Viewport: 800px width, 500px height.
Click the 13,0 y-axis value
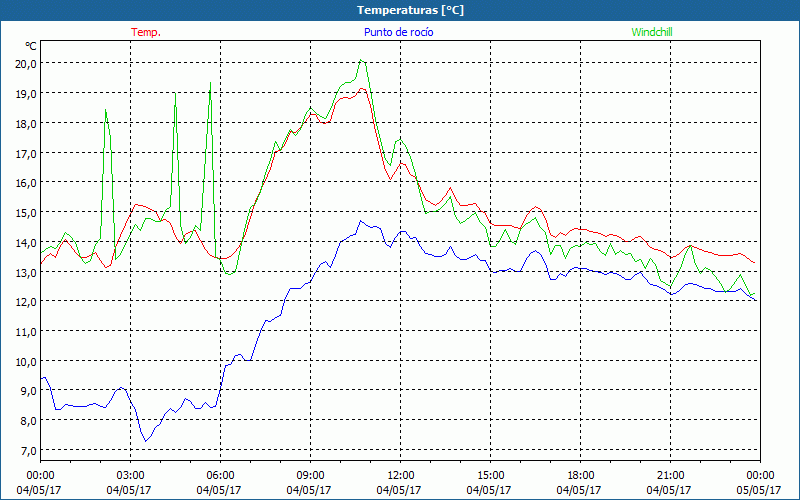point(27,272)
